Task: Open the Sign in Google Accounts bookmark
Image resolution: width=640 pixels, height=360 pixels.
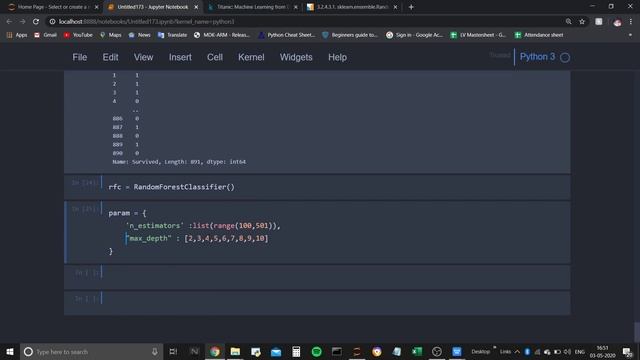Action: tap(414, 35)
